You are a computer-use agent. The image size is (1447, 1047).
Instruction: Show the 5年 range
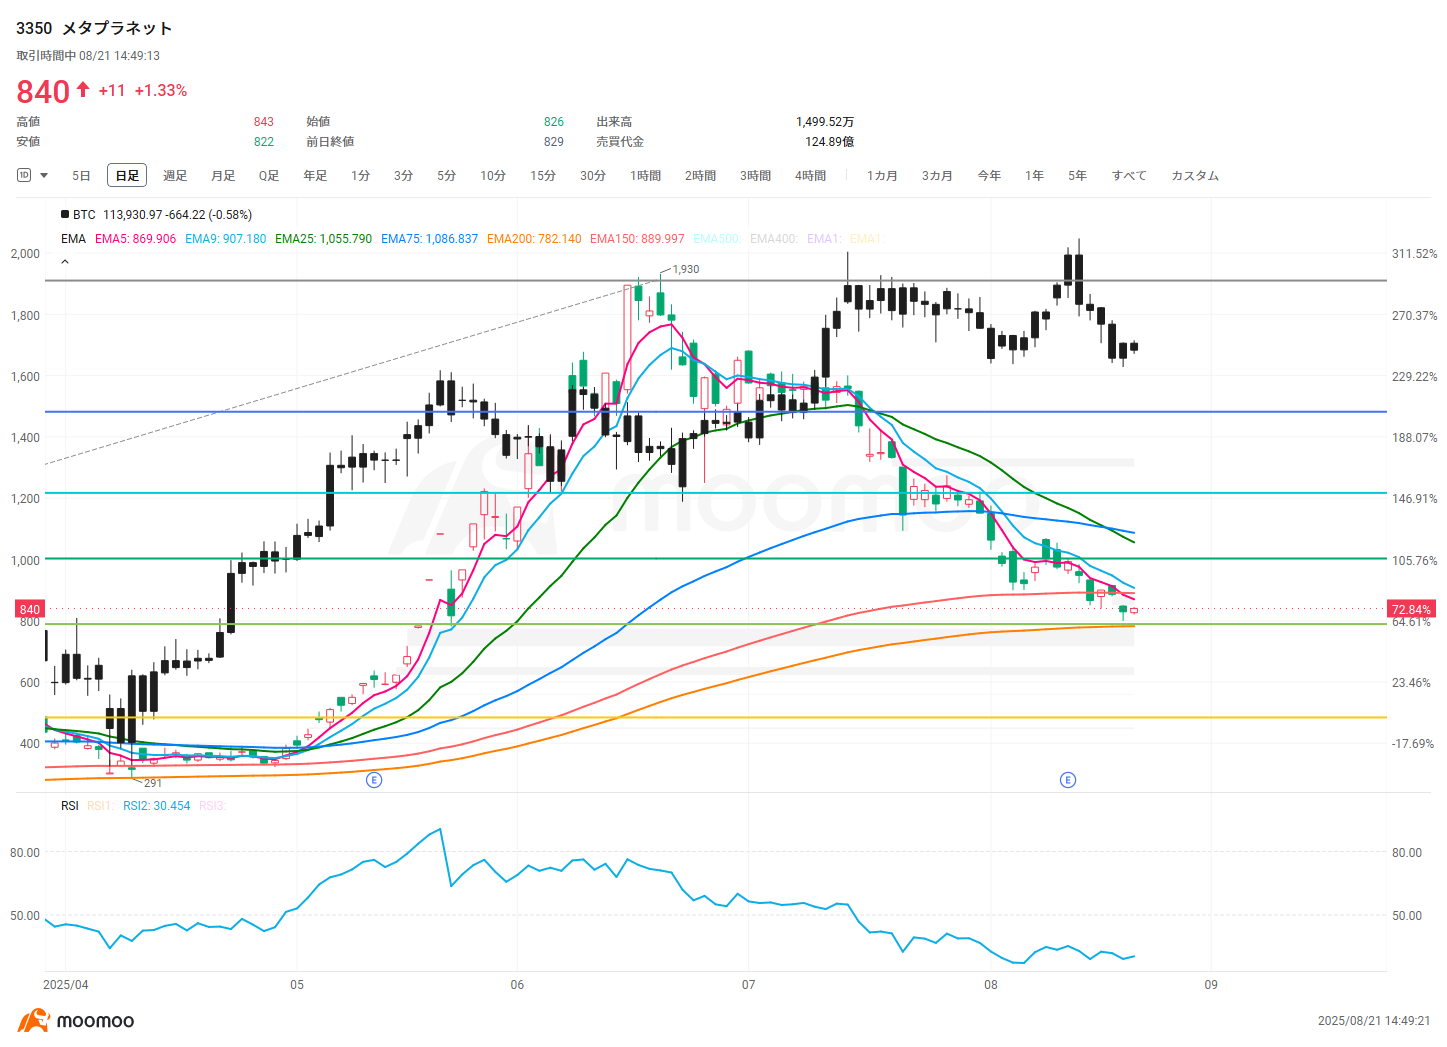coord(1077,175)
